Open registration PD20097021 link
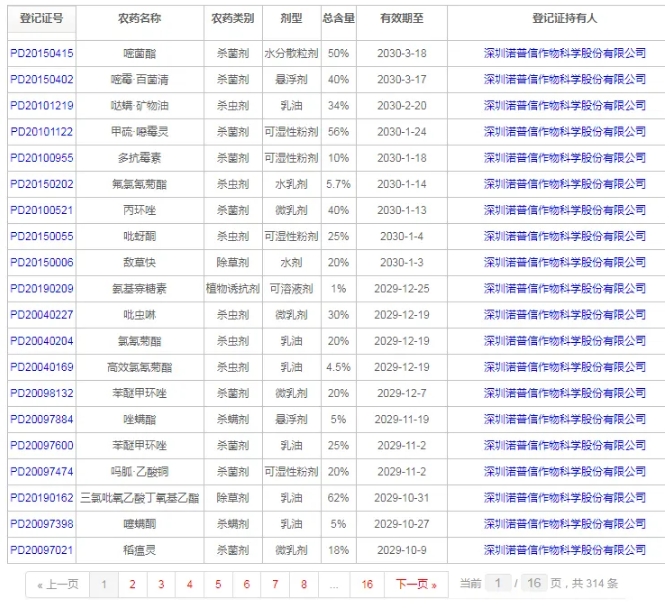This screenshot has height=608, width=670. (42, 550)
